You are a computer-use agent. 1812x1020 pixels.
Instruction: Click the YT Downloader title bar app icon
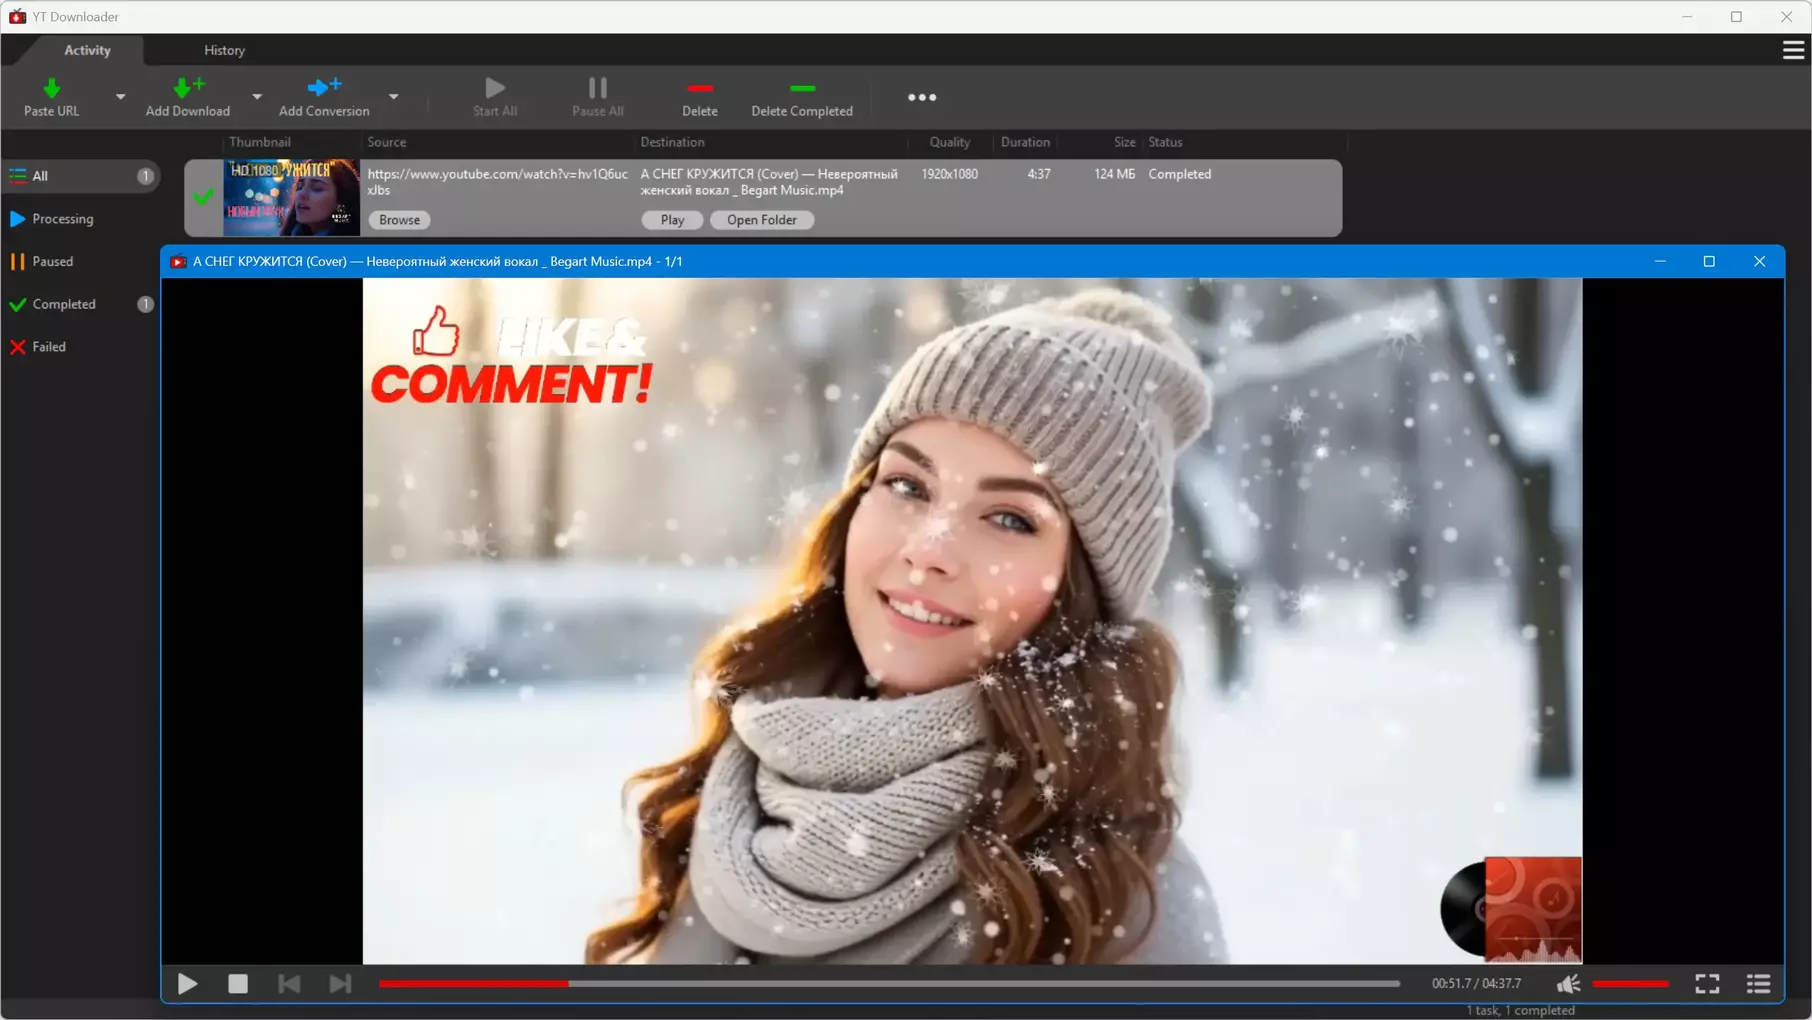(18, 17)
